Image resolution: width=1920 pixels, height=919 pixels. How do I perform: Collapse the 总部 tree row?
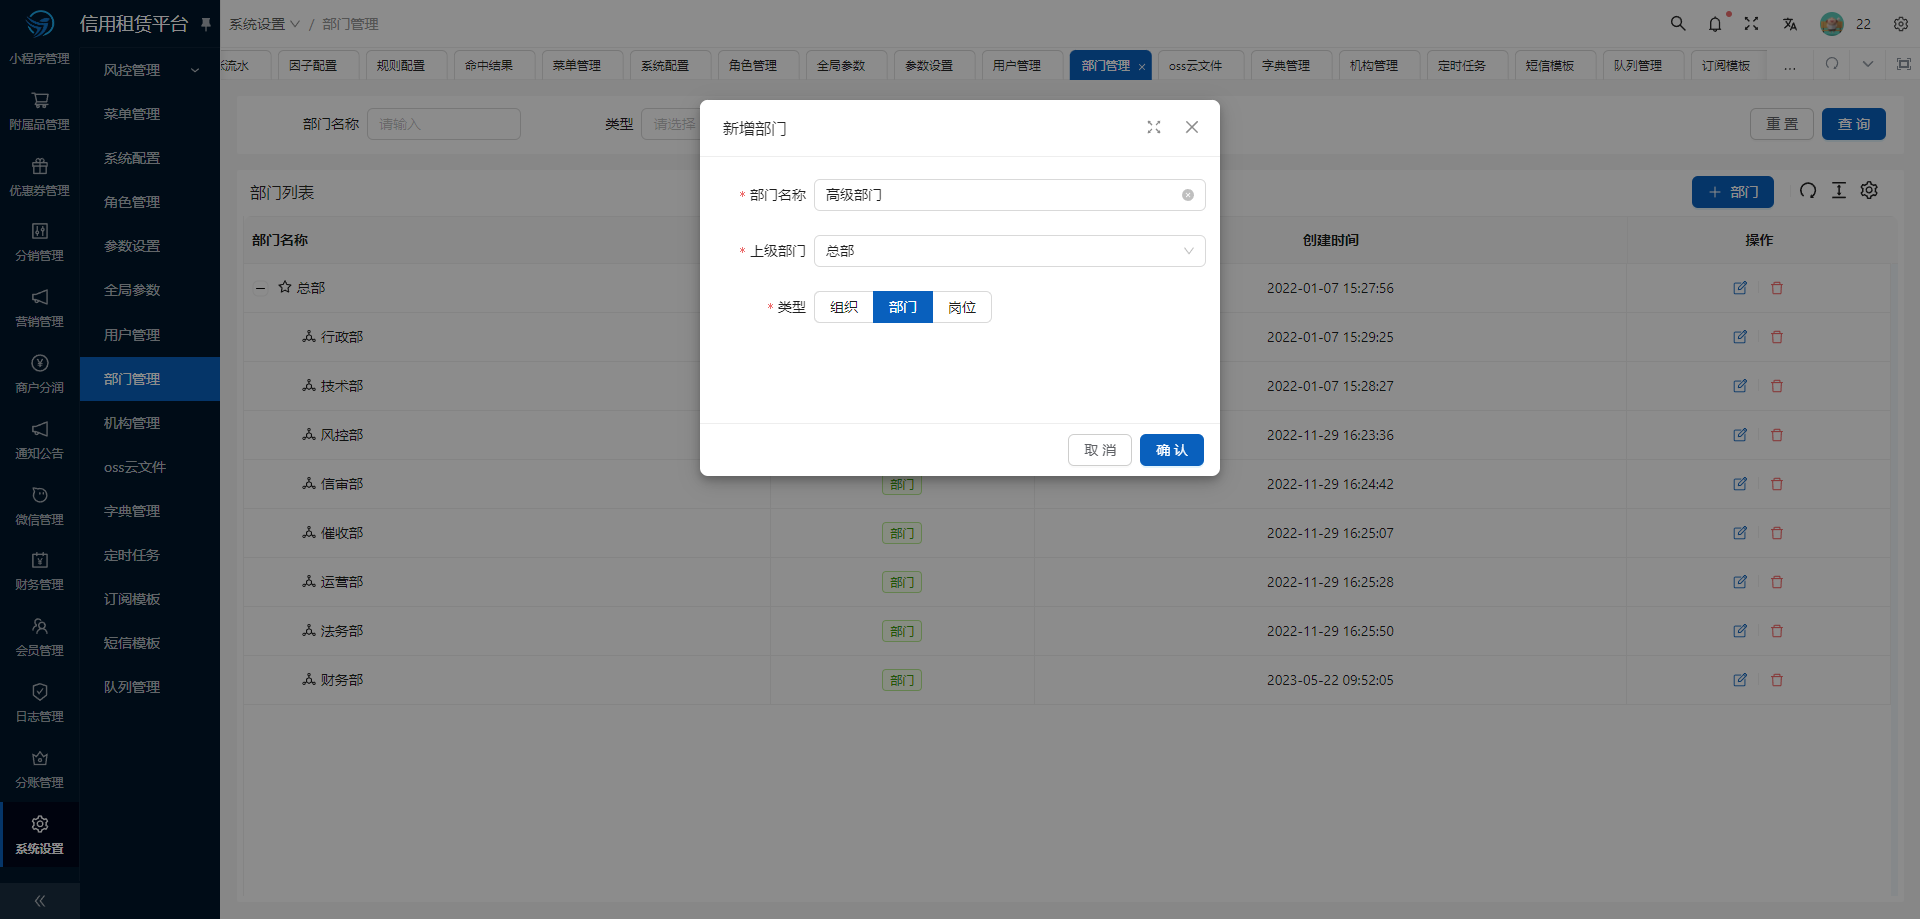point(260,288)
